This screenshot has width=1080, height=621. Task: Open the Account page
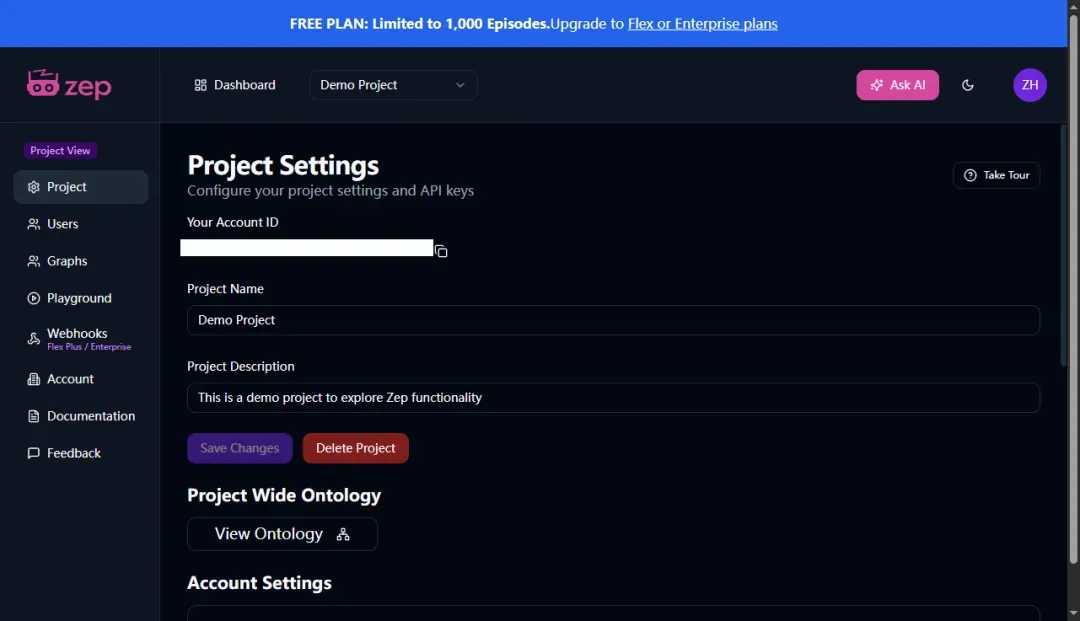tap(70, 379)
